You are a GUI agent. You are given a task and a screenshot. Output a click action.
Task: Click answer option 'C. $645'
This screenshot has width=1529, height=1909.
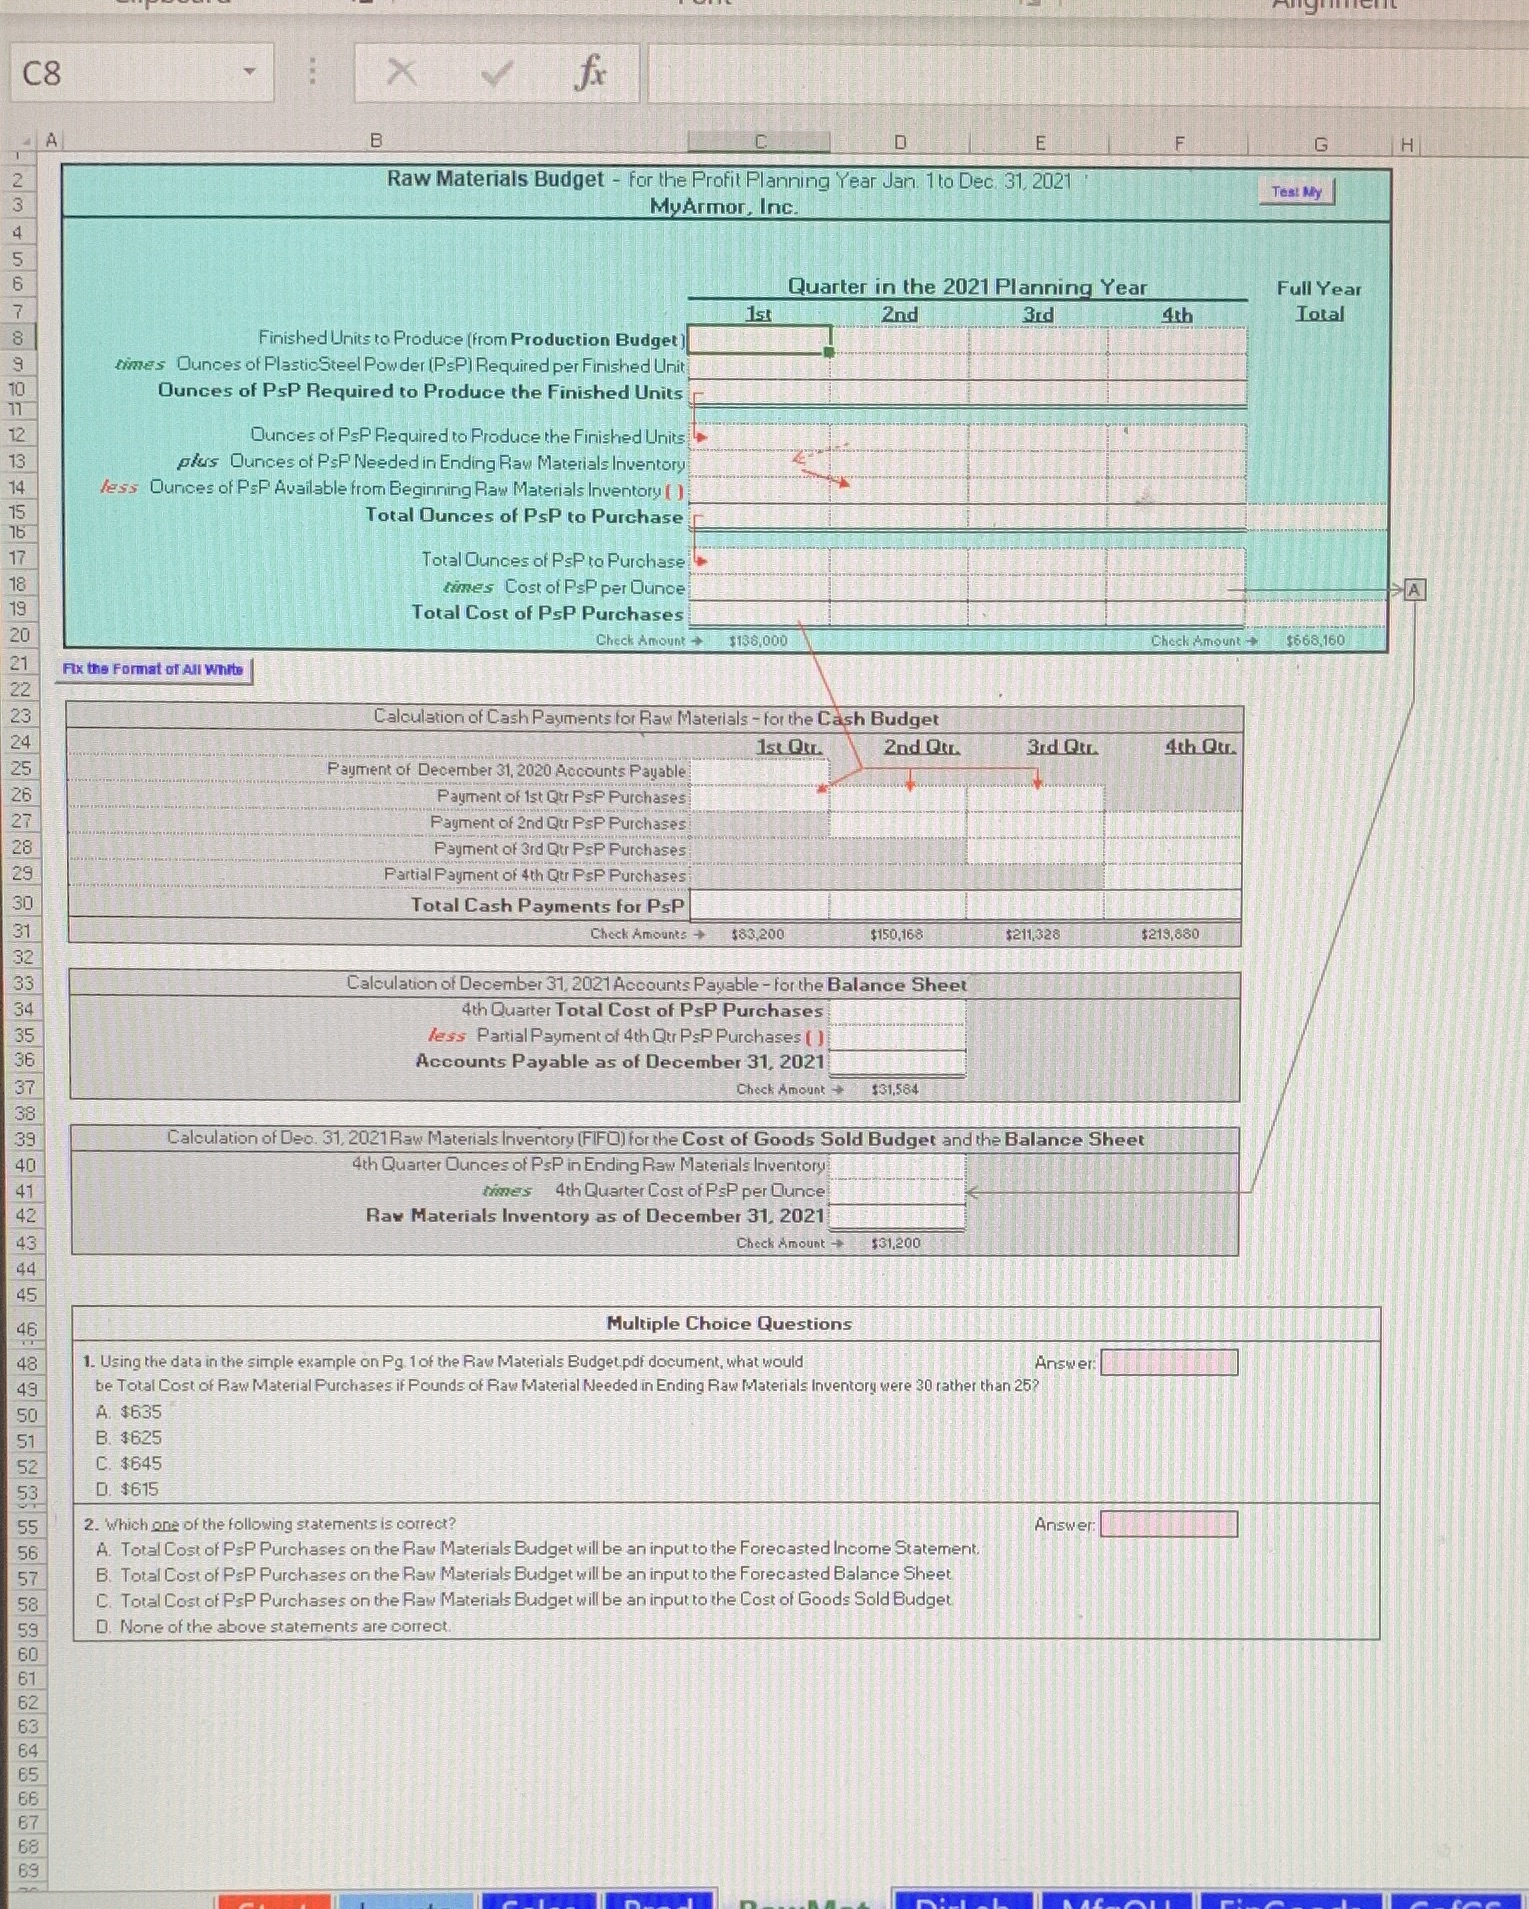point(128,1464)
